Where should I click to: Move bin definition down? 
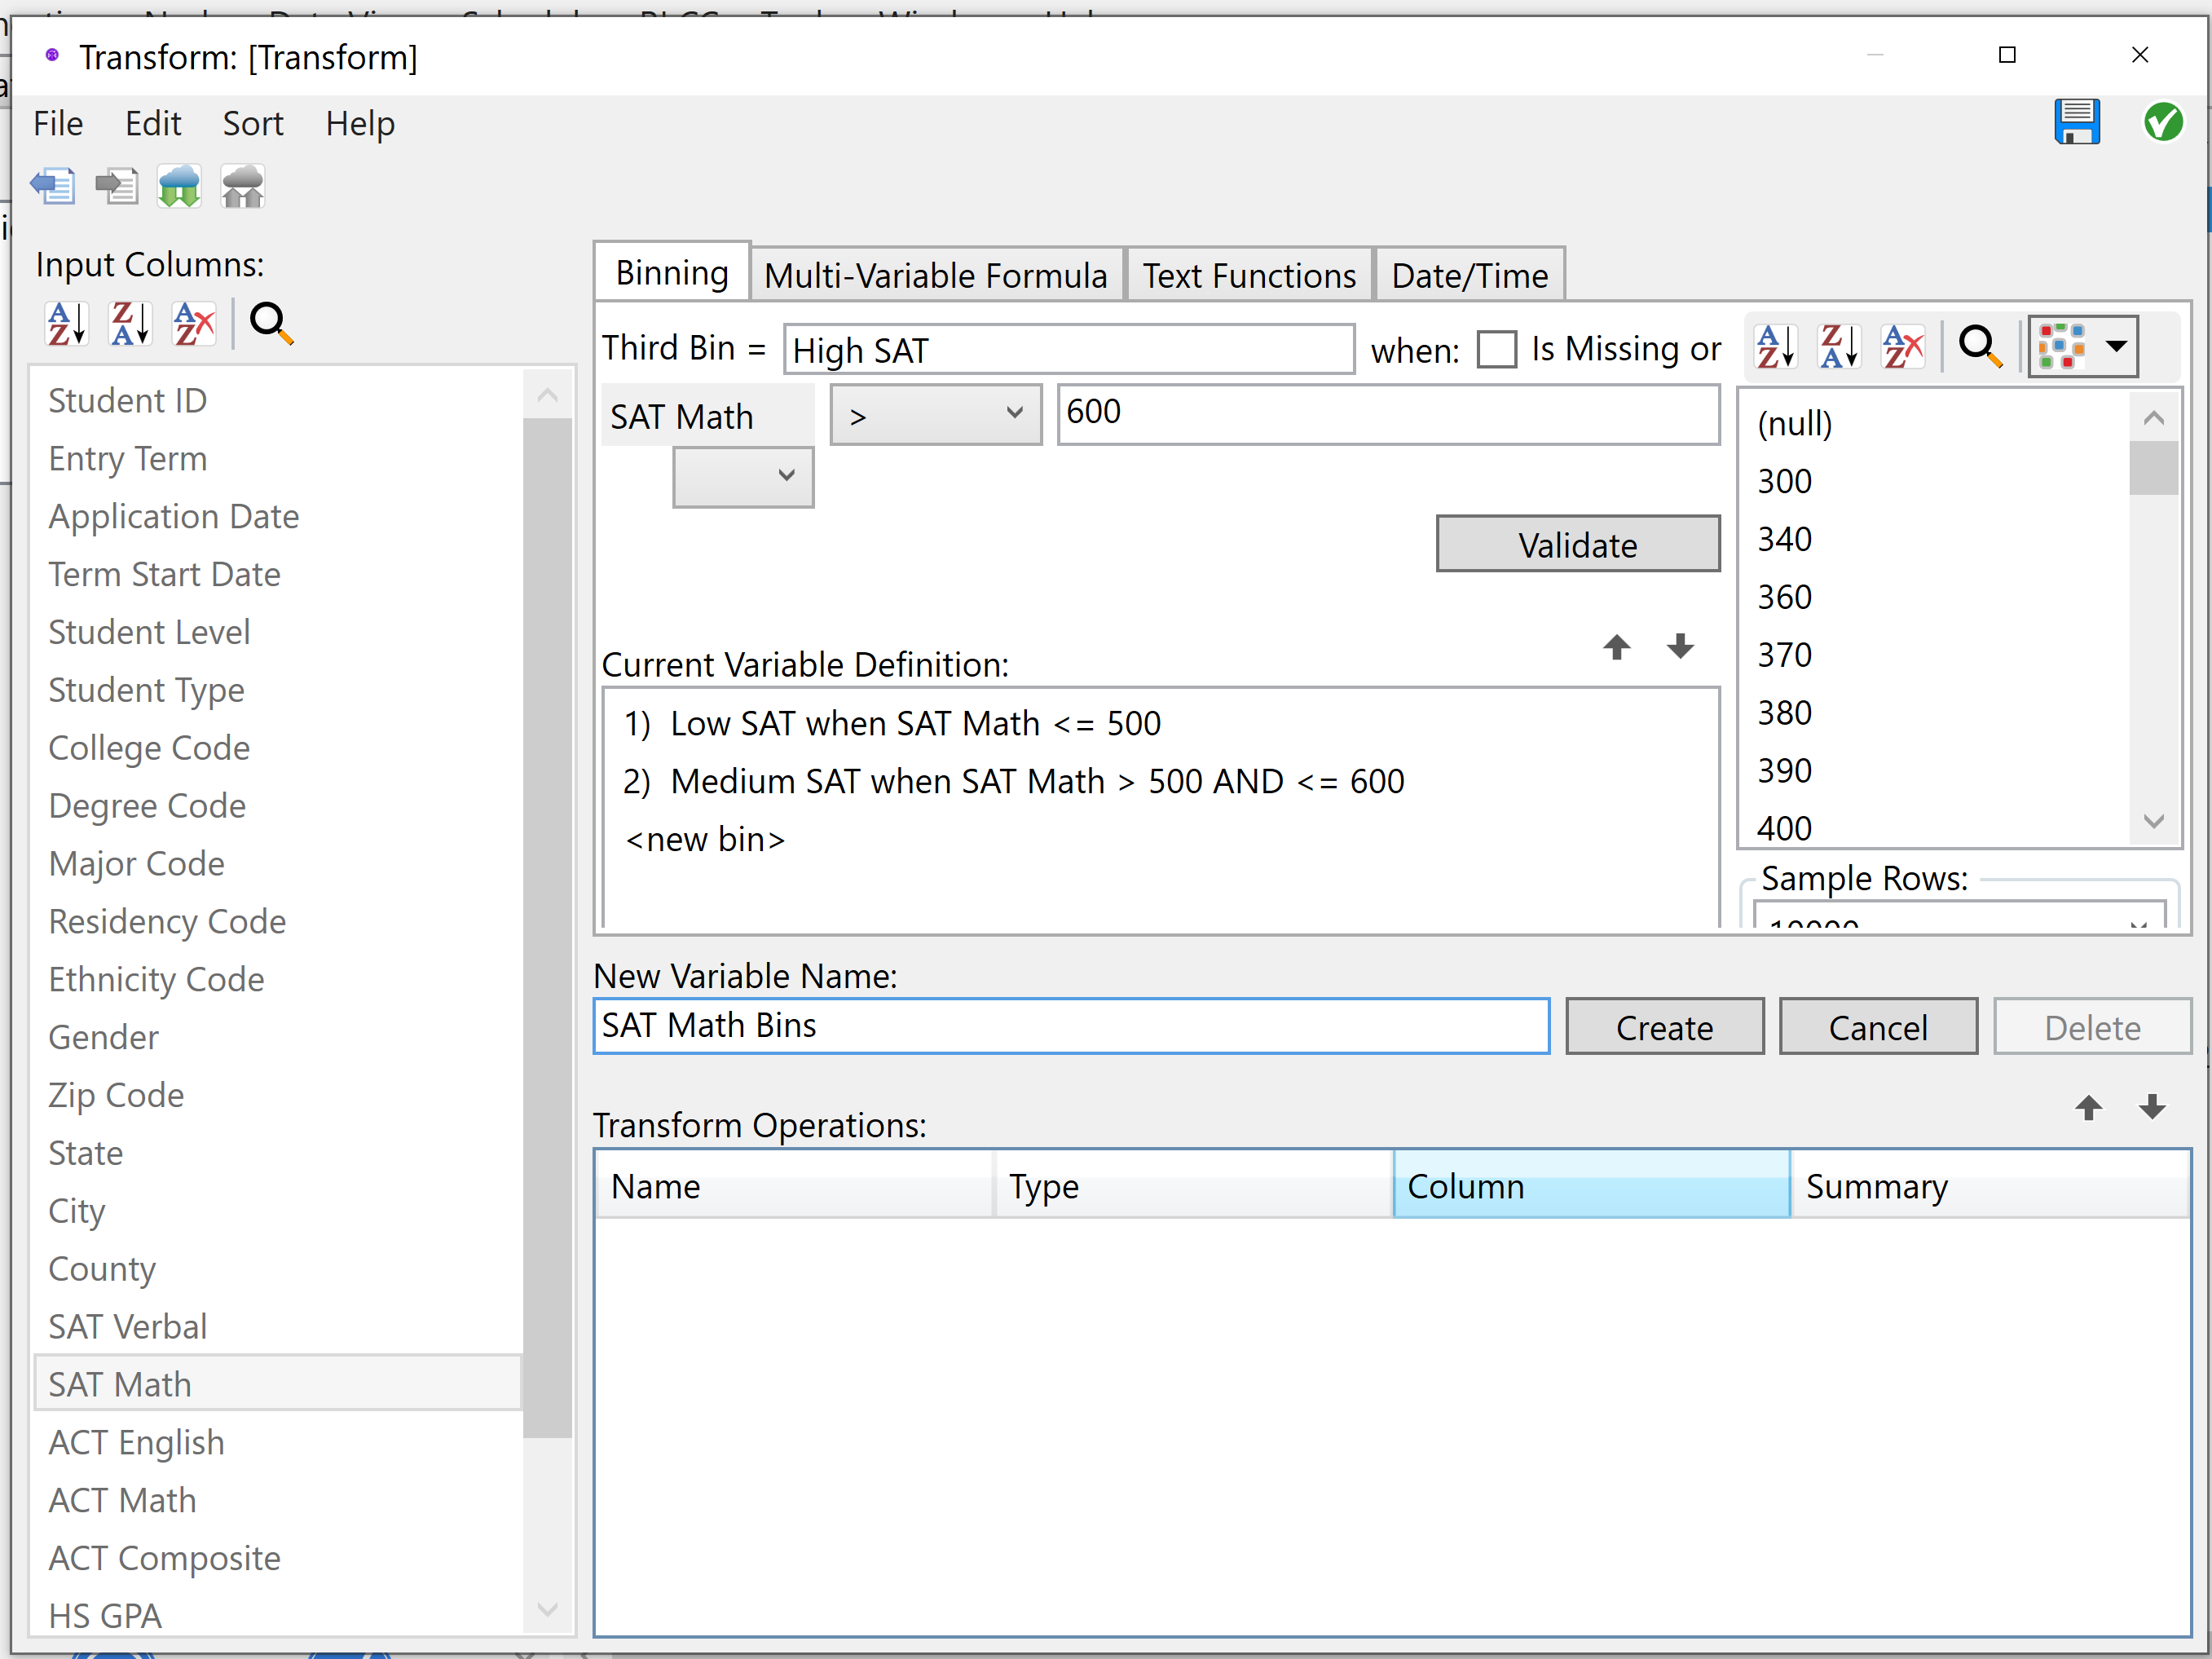(1681, 647)
